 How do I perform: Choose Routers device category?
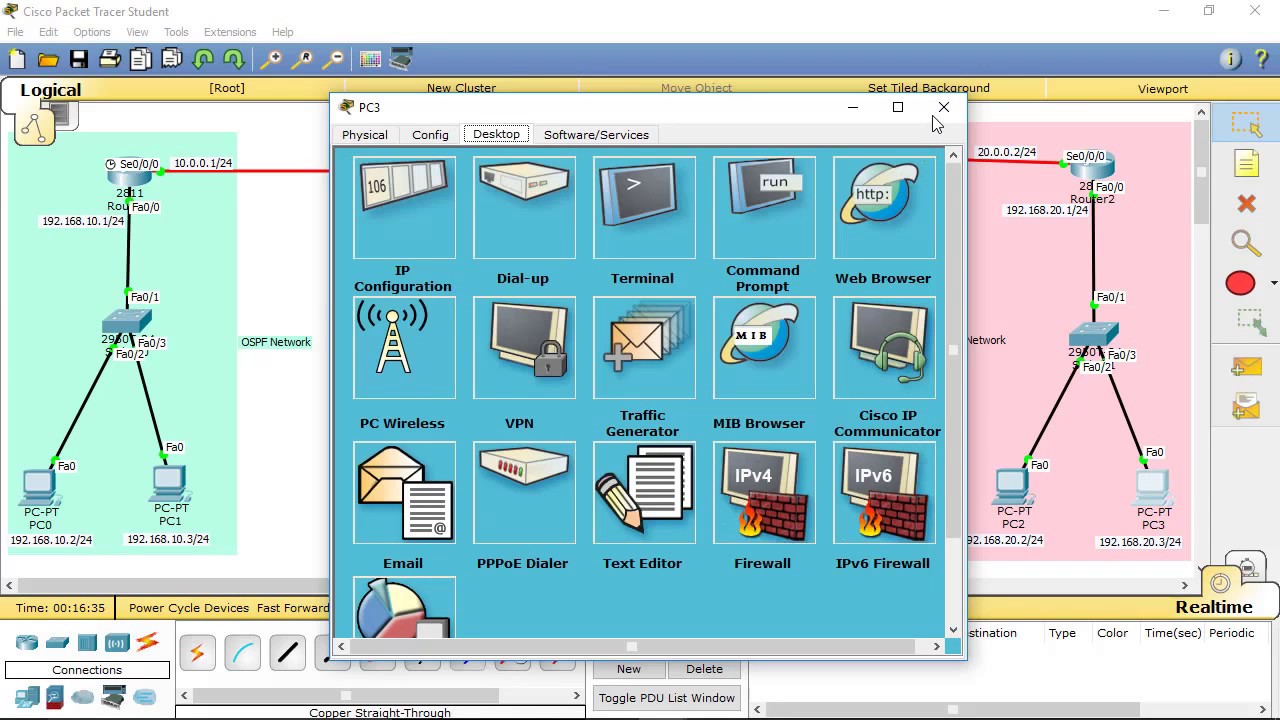pos(27,642)
